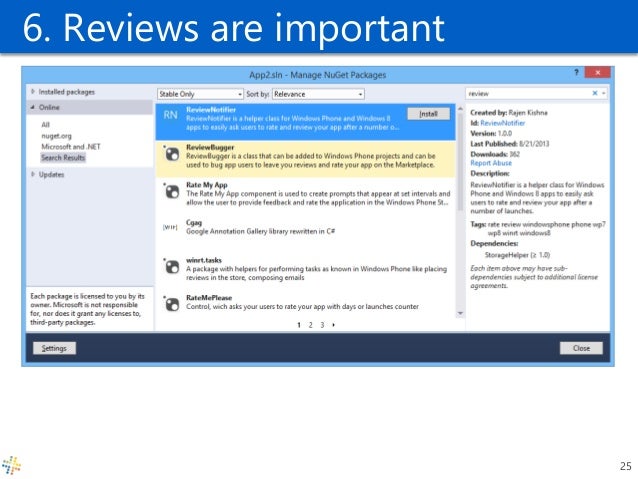Viewport: 638px width, 479px height.
Task: Click the package list scroll up arrow
Action: [x=461, y=109]
